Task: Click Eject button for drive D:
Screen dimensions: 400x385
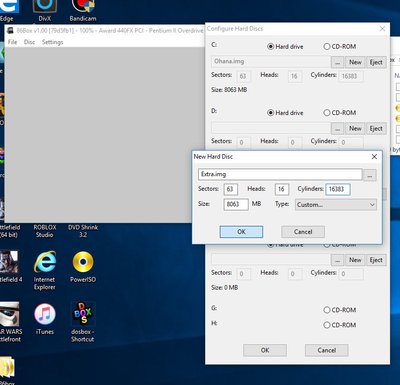Action: (376, 129)
